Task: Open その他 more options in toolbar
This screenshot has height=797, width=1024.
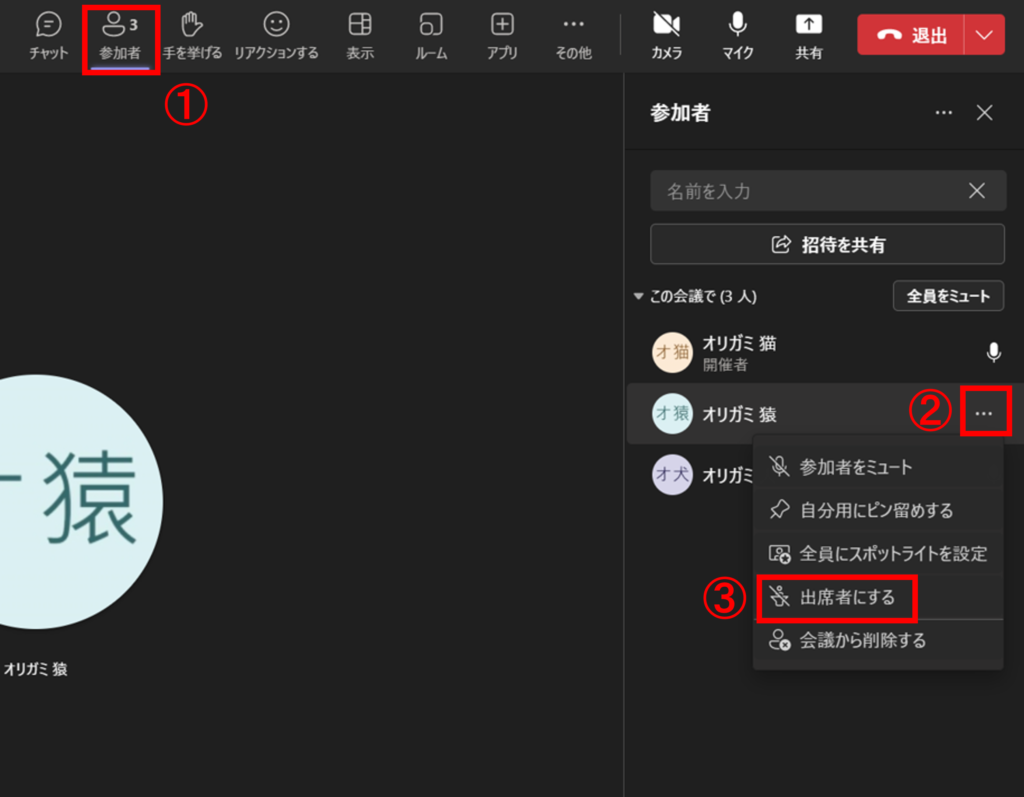Action: coord(573,35)
